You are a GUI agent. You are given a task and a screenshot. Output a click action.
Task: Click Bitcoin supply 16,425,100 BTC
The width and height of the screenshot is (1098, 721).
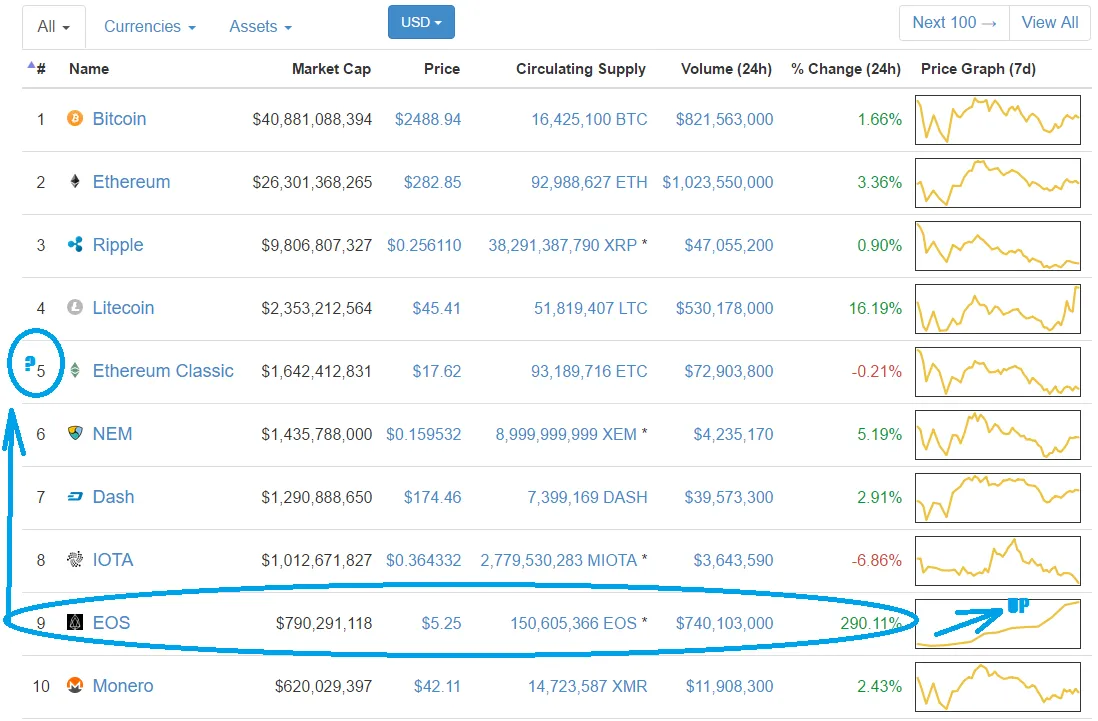click(589, 119)
